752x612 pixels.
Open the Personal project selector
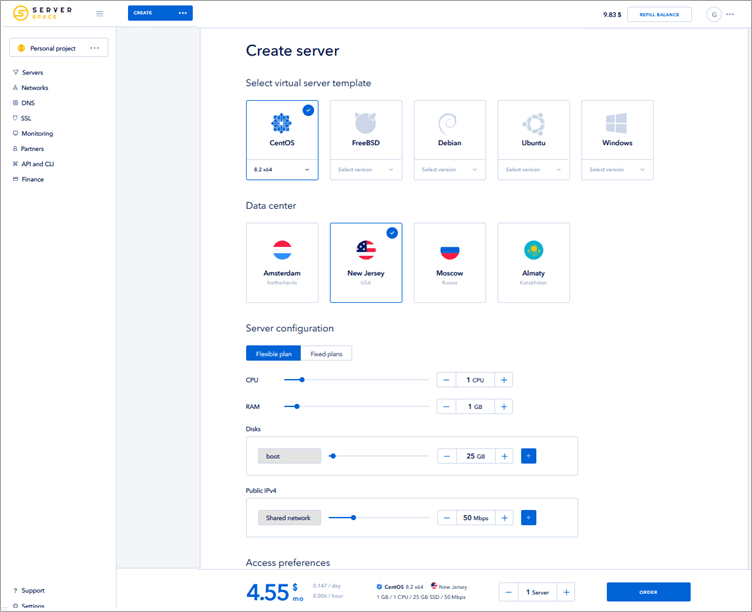click(x=59, y=48)
